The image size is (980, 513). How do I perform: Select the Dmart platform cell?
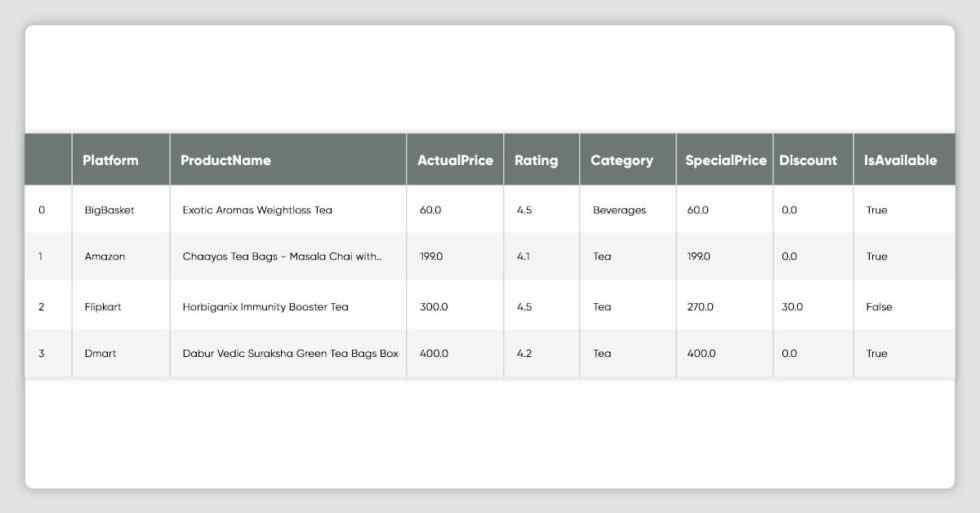101,353
